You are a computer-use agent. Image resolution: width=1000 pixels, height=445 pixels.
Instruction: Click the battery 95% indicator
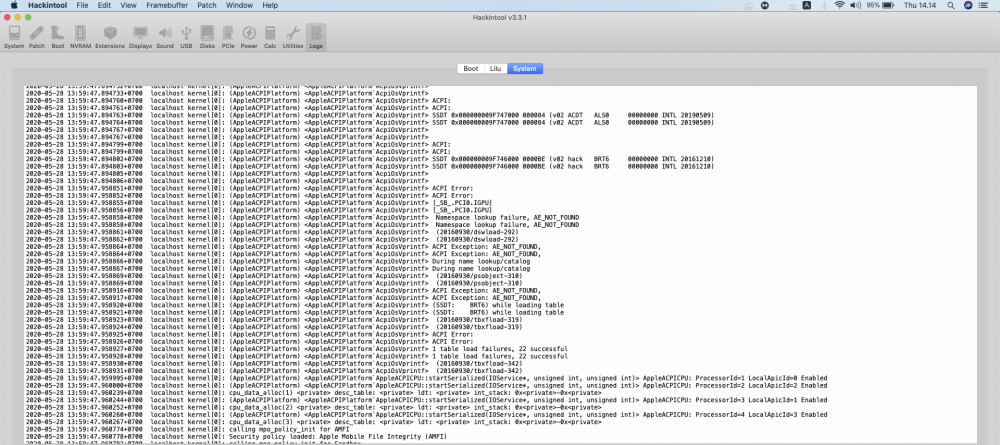click(880, 5)
